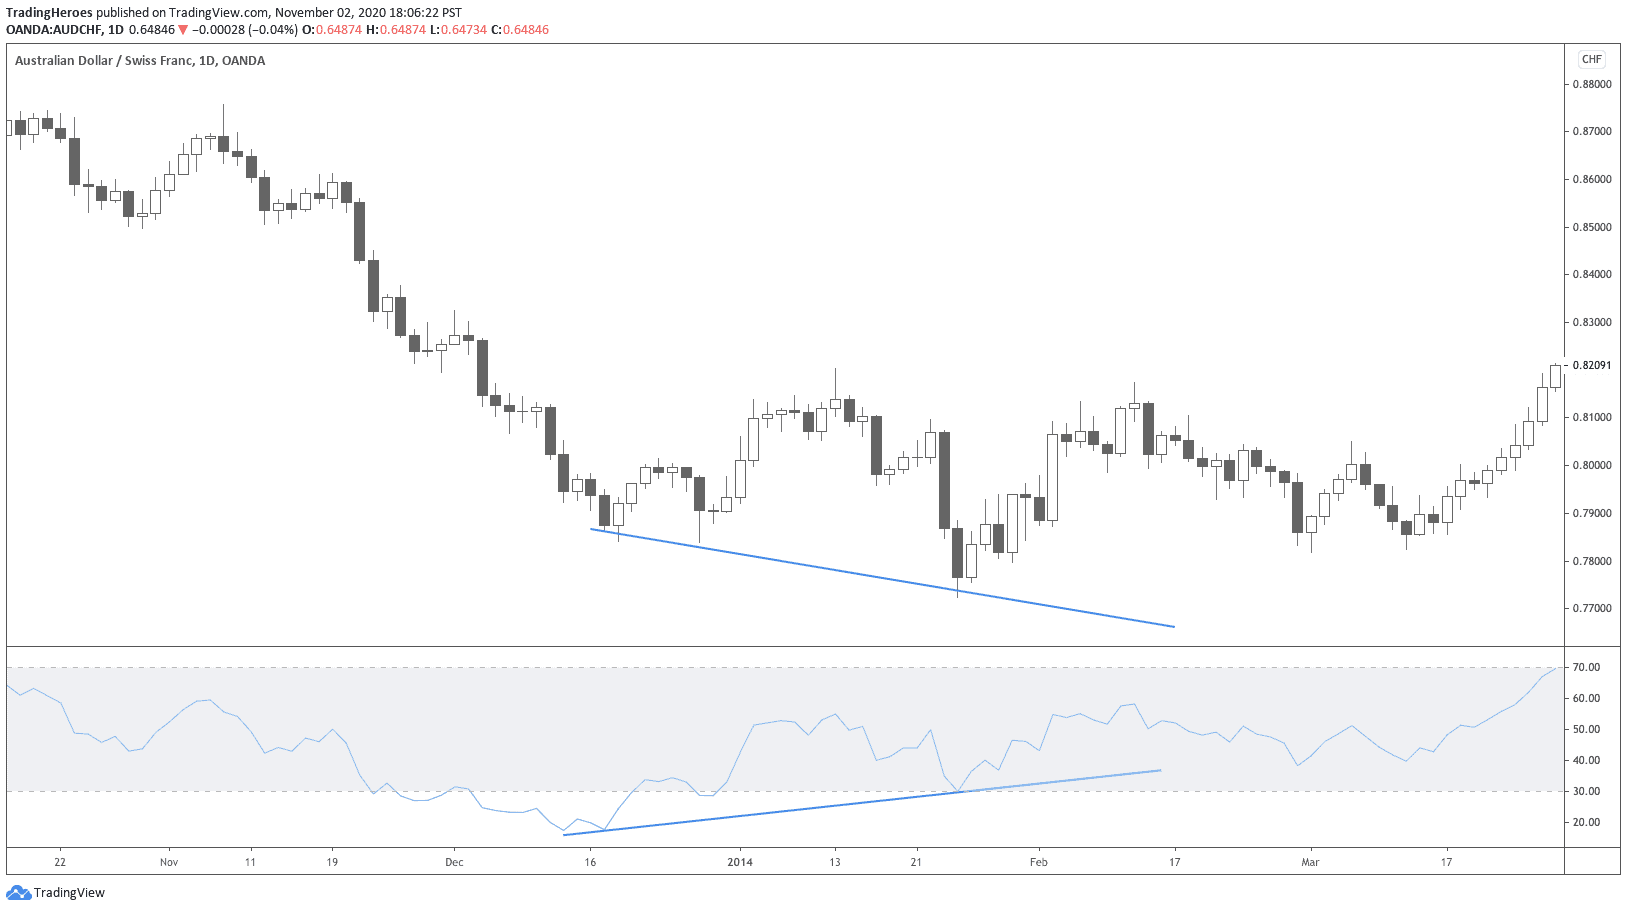Screen dimensions: 1627x911
Task: Click the 0.84000 price axis label
Action: coord(1592,274)
